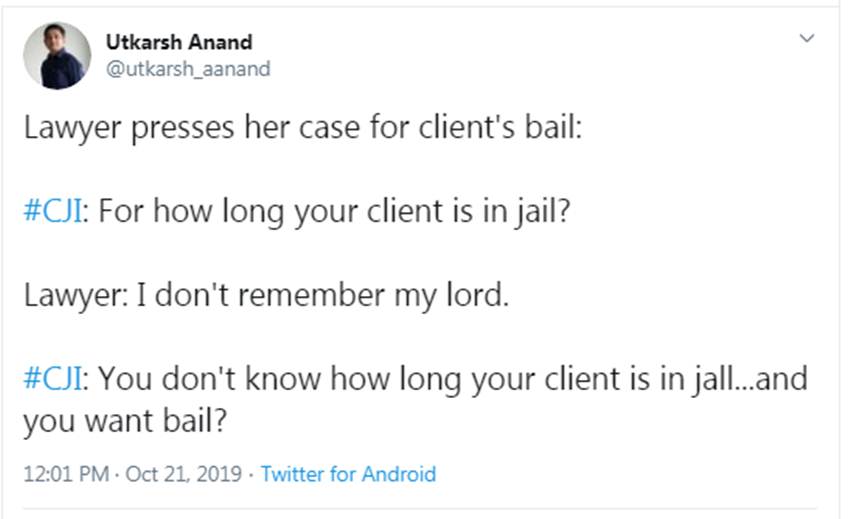Open the Twitter for Android source link
This screenshot has width=850, height=519.
click(348, 474)
